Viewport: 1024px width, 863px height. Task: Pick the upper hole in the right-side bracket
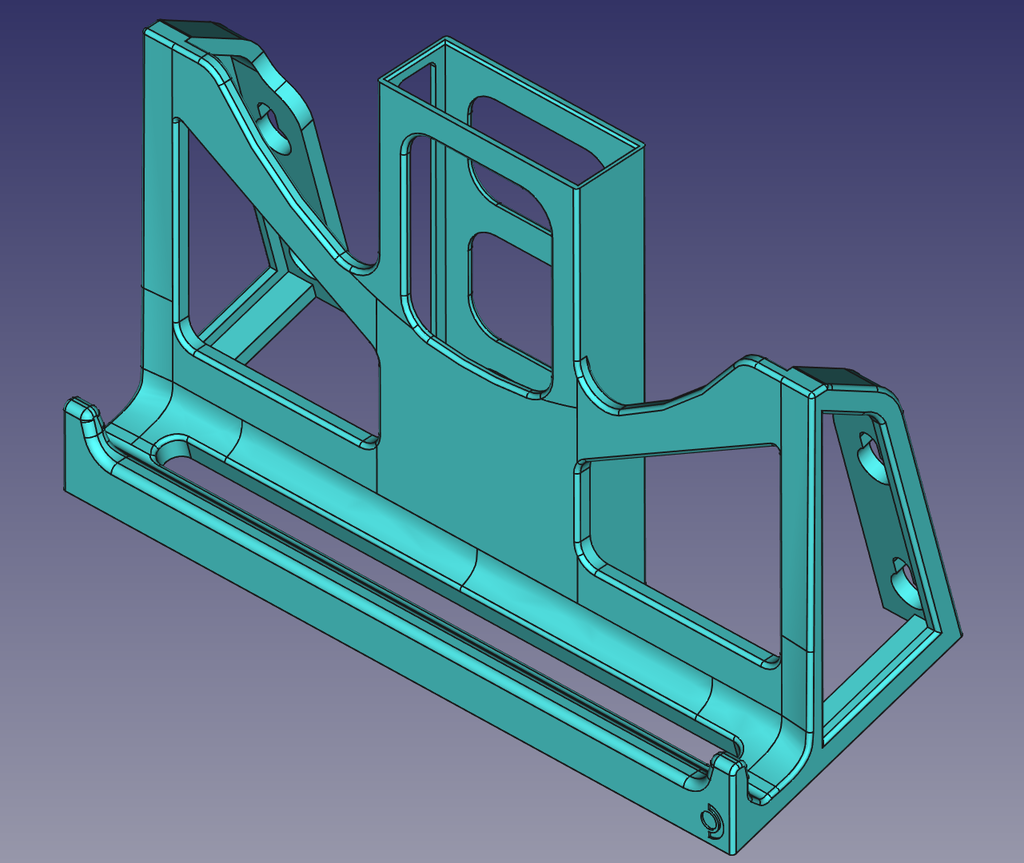pyautogui.click(x=872, y=457)
